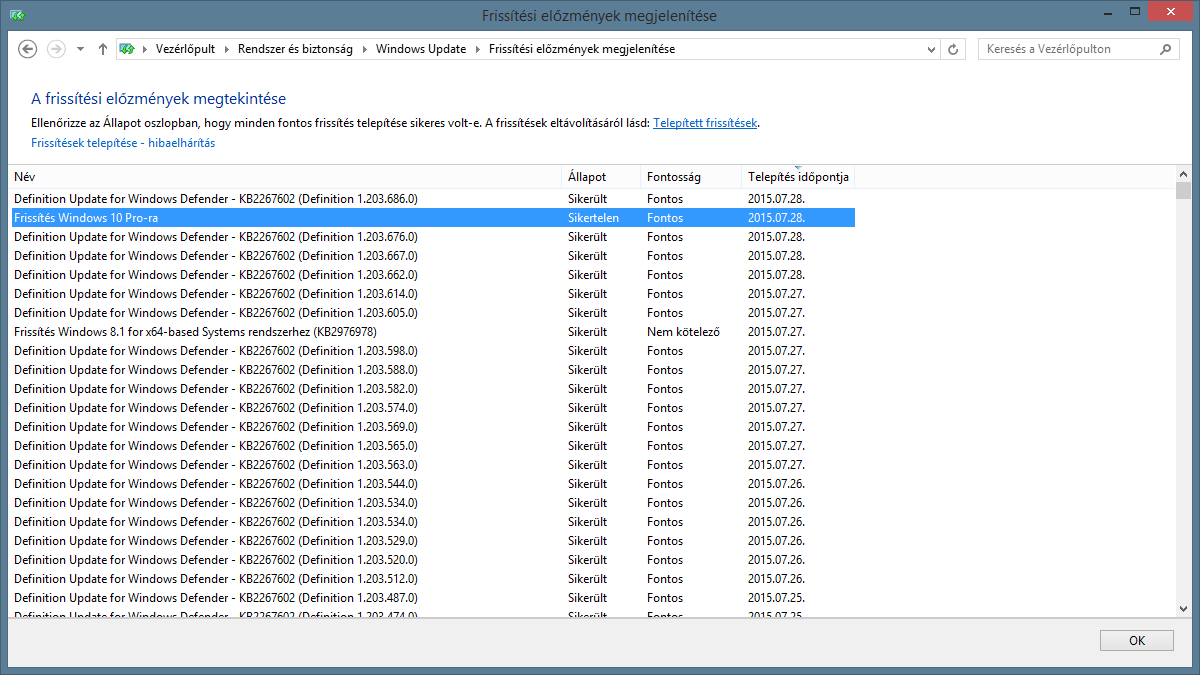Navigate to Vezérlőpult breadcrumb
Viewport: 1200px width, 675px height.
186,49
